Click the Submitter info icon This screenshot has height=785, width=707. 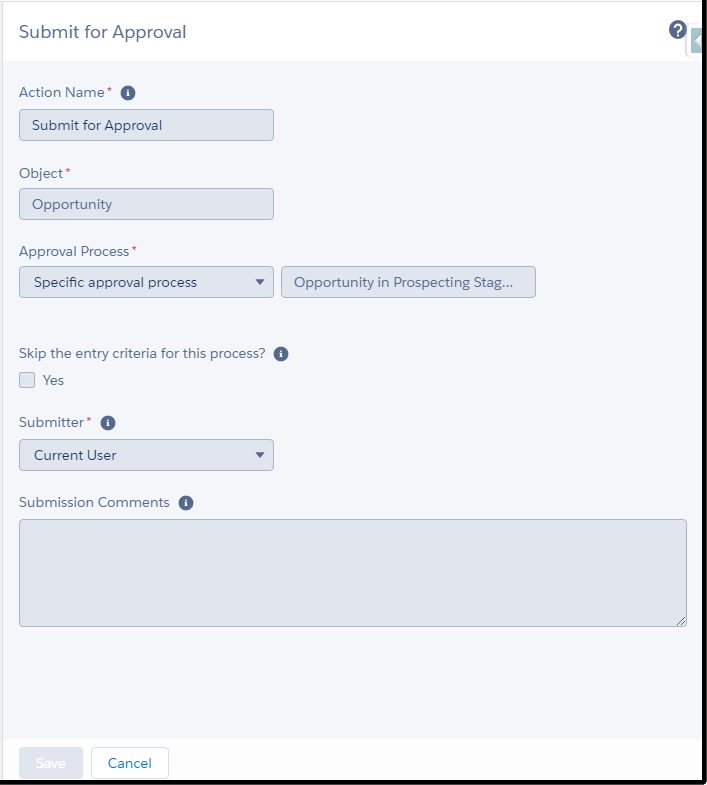108,423
